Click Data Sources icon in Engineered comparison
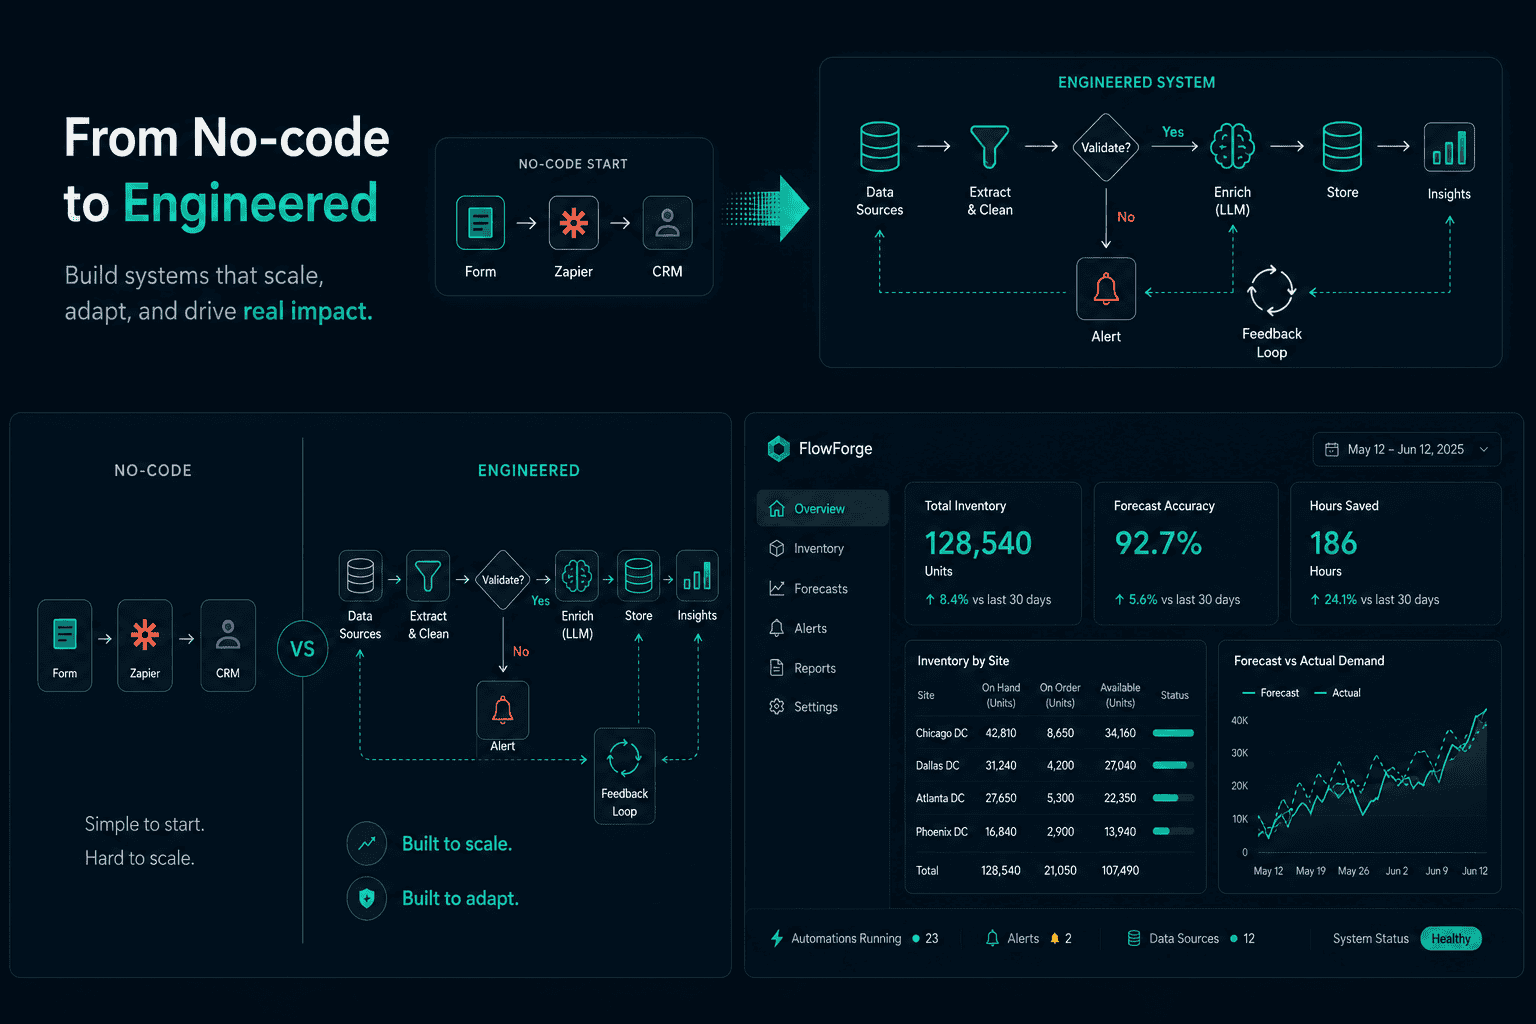The image size is (1536, 1024). [360, 577]
